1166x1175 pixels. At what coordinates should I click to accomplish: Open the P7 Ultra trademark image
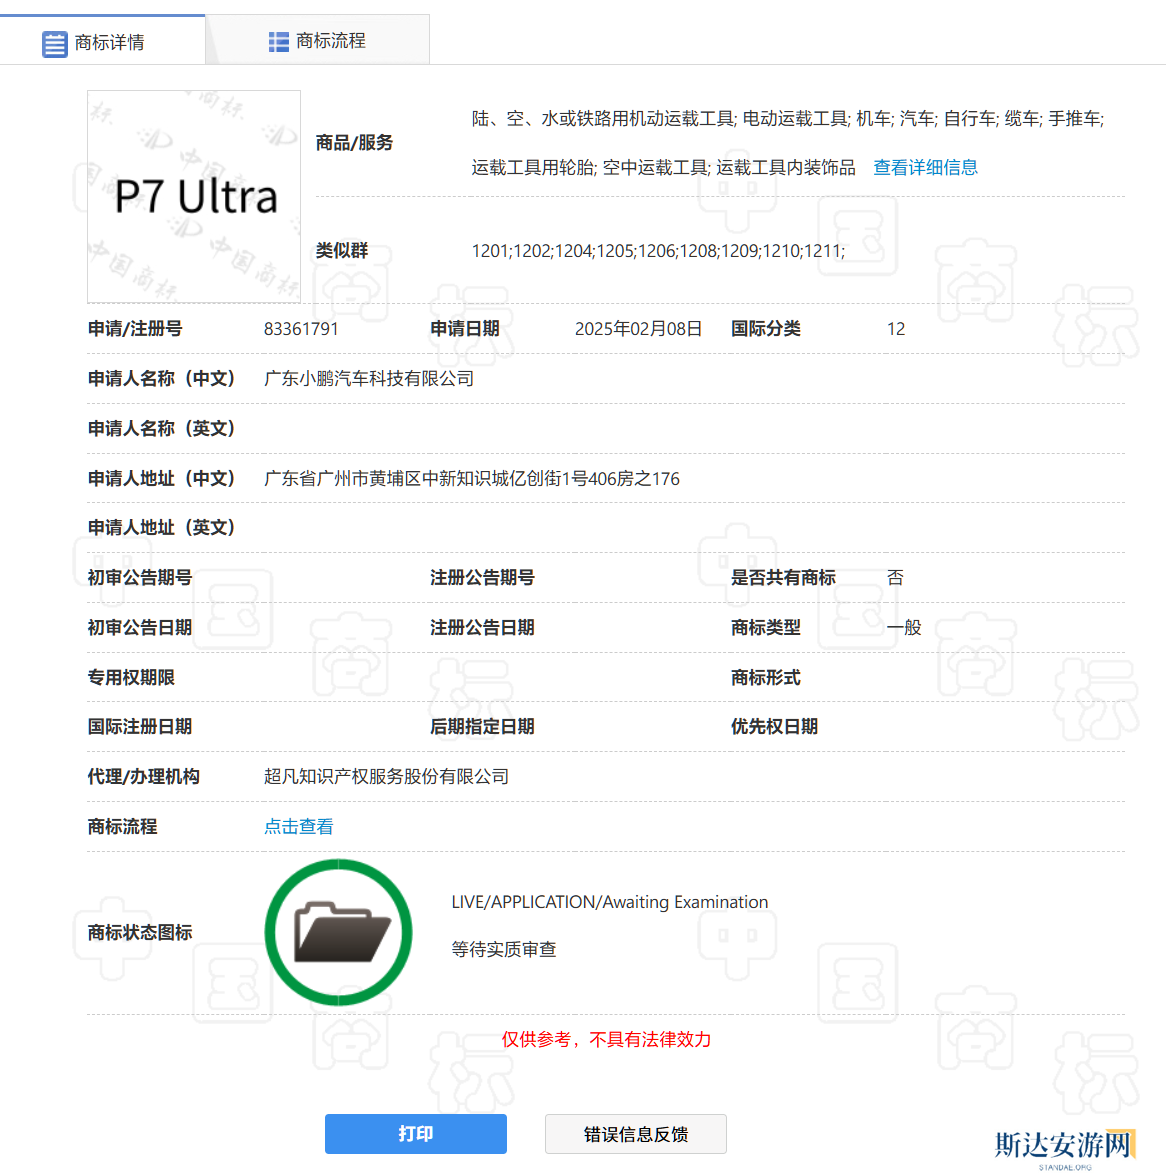(194, 197)
